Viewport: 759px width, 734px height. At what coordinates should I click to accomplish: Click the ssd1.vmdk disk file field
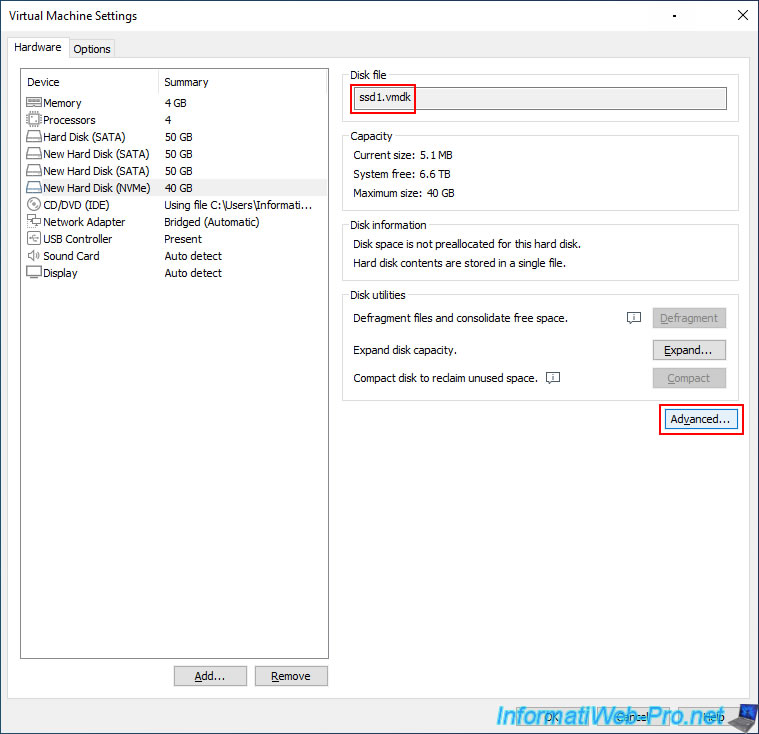pos(540,98)
